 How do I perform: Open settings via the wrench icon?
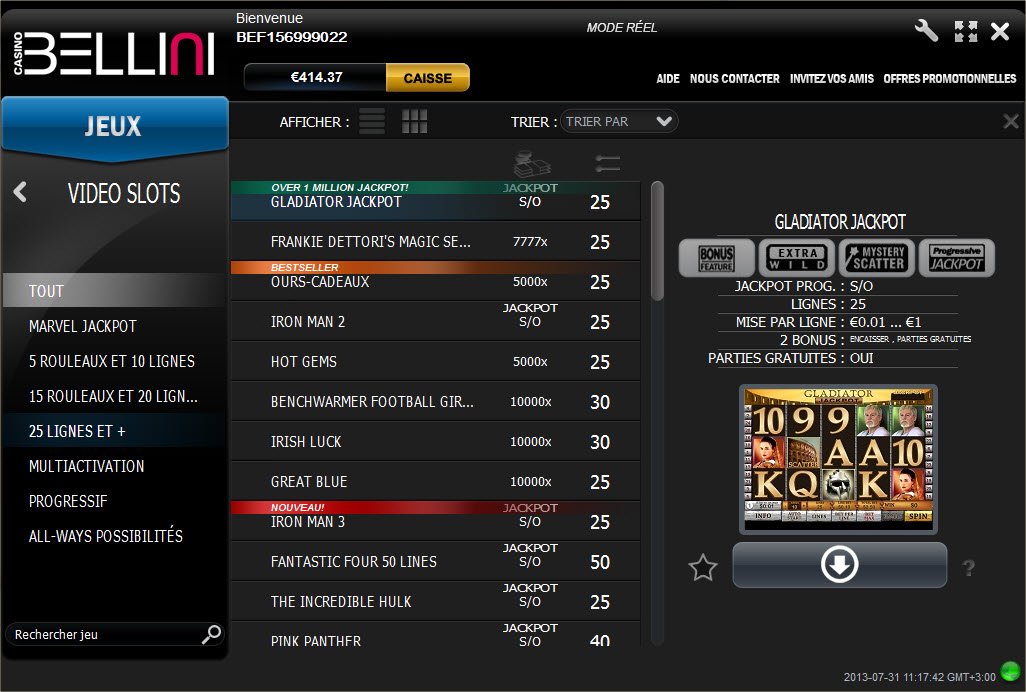pyautogui.click(x=926, y=31)
